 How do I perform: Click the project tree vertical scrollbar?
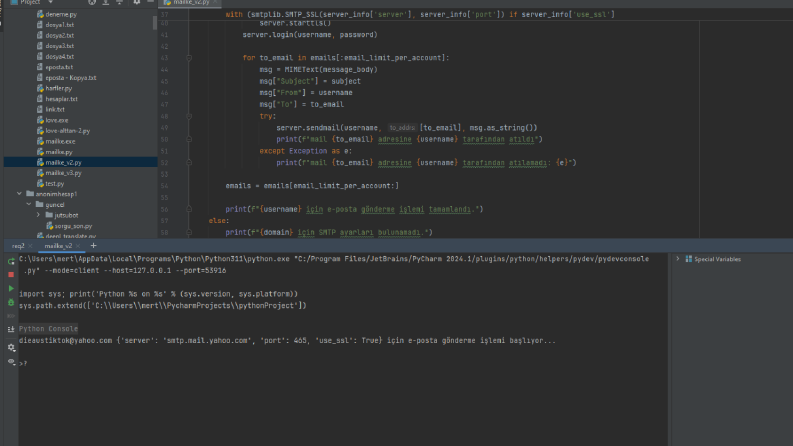pos(155,23)
